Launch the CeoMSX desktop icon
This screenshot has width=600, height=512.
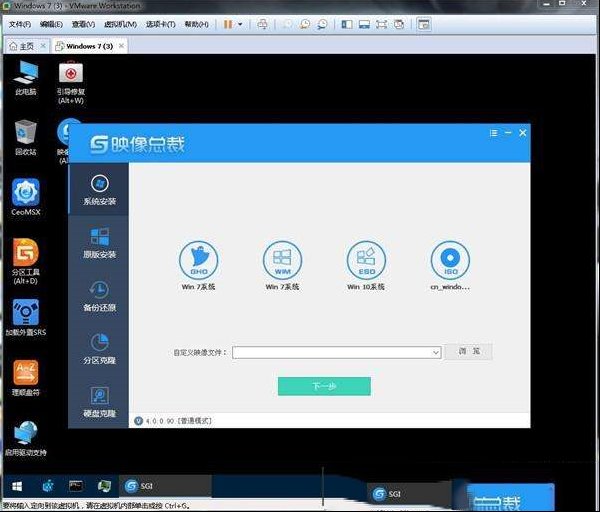(x=26, y=197)
